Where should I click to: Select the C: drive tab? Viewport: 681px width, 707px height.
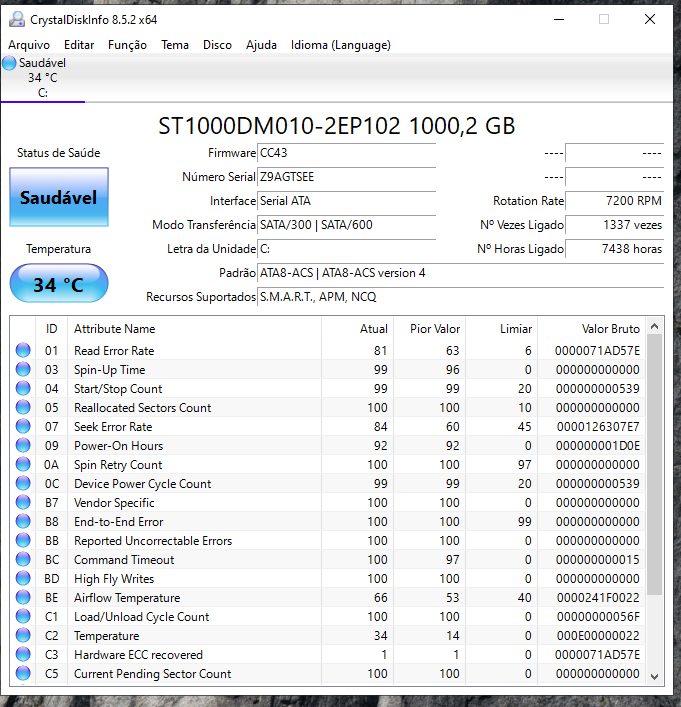(x=43, y=78)
